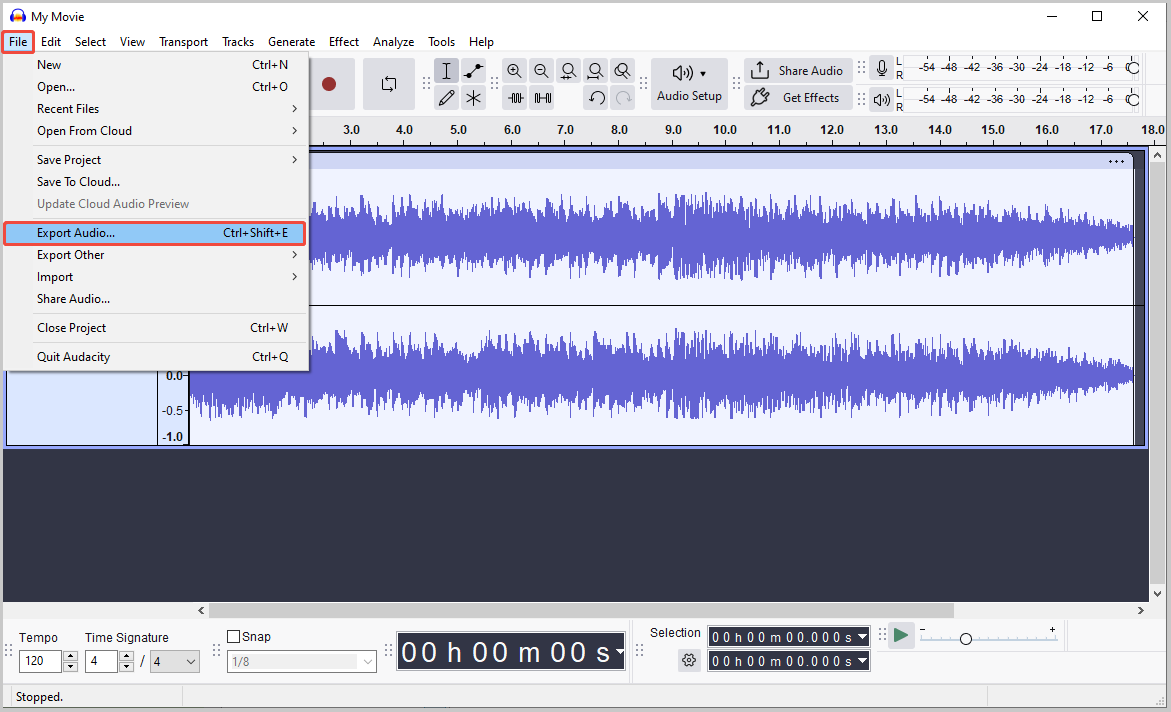Click Silence audio selection icon
1171x712 pixels.
coord(543,98)
